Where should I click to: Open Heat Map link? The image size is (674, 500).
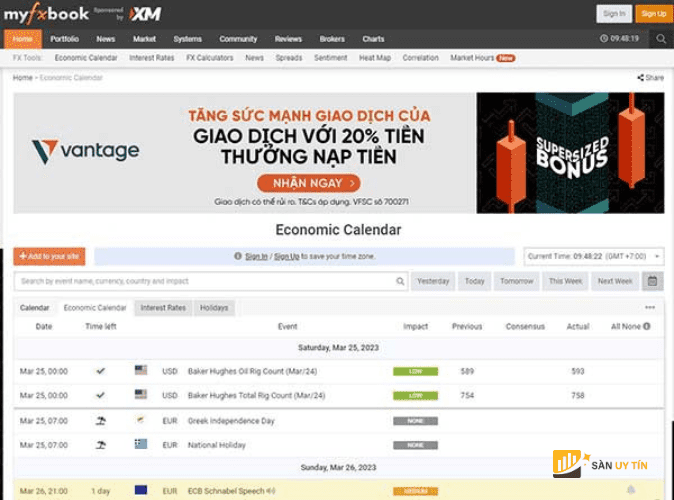(x=375, y=58)
